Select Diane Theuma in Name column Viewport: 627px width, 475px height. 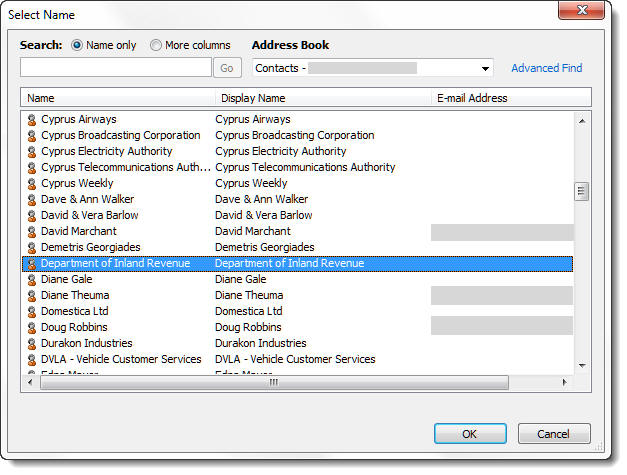(75, 295)
